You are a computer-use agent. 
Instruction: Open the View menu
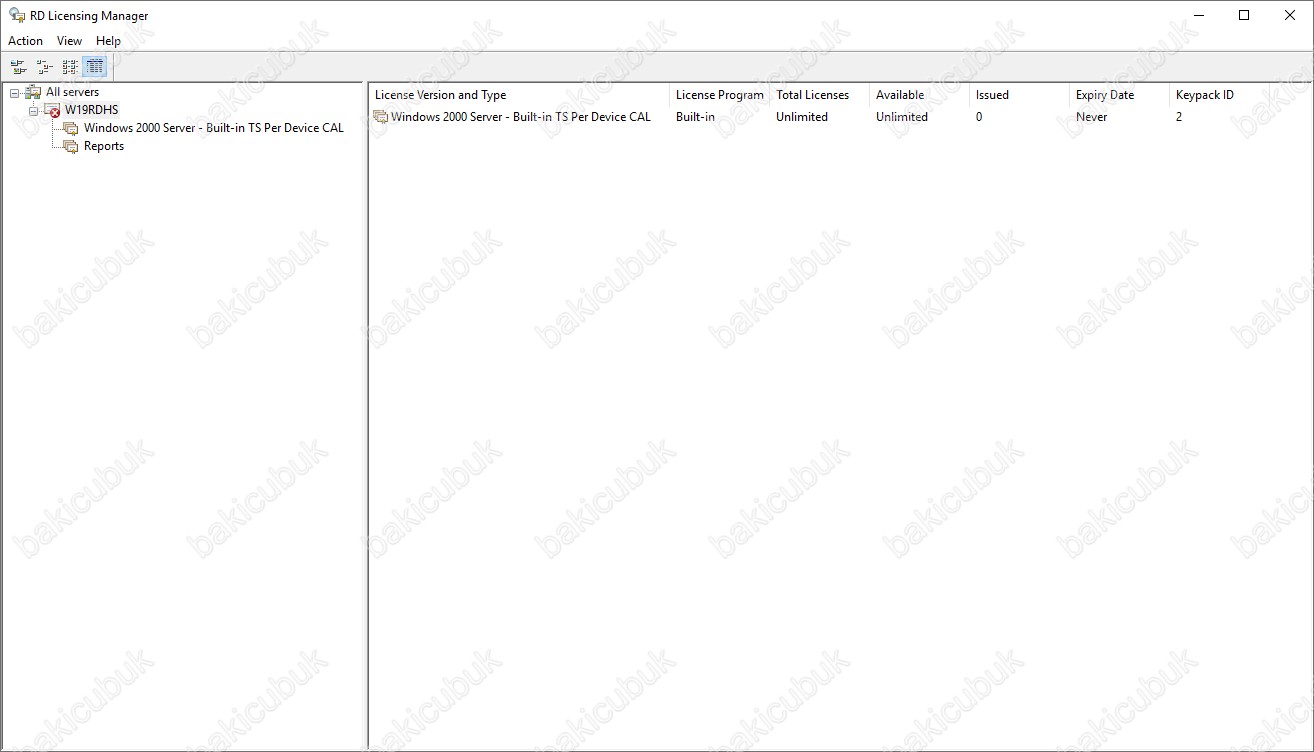click(x=70, y=41)
